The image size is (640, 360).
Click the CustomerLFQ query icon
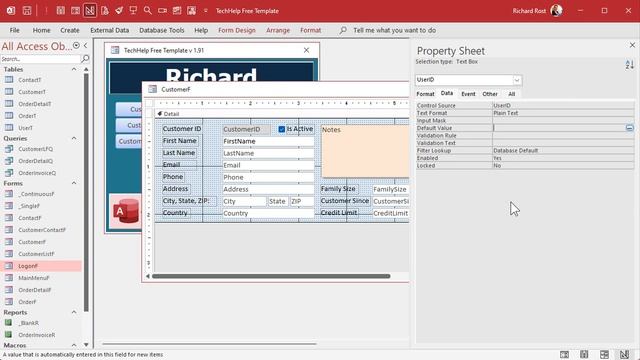point(9,149)
